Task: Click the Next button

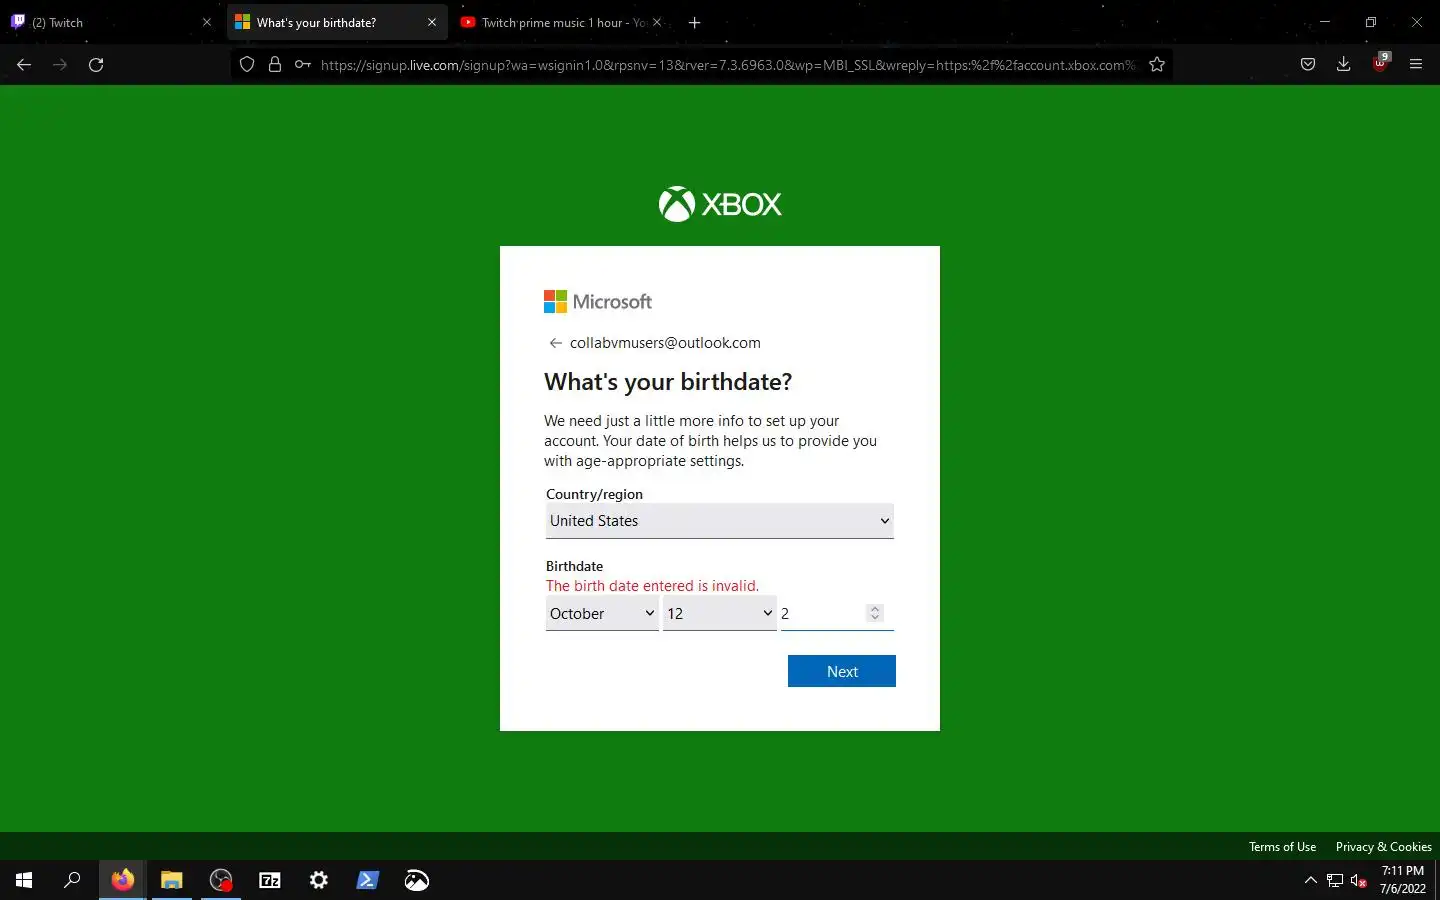Action: coord(842,671)
